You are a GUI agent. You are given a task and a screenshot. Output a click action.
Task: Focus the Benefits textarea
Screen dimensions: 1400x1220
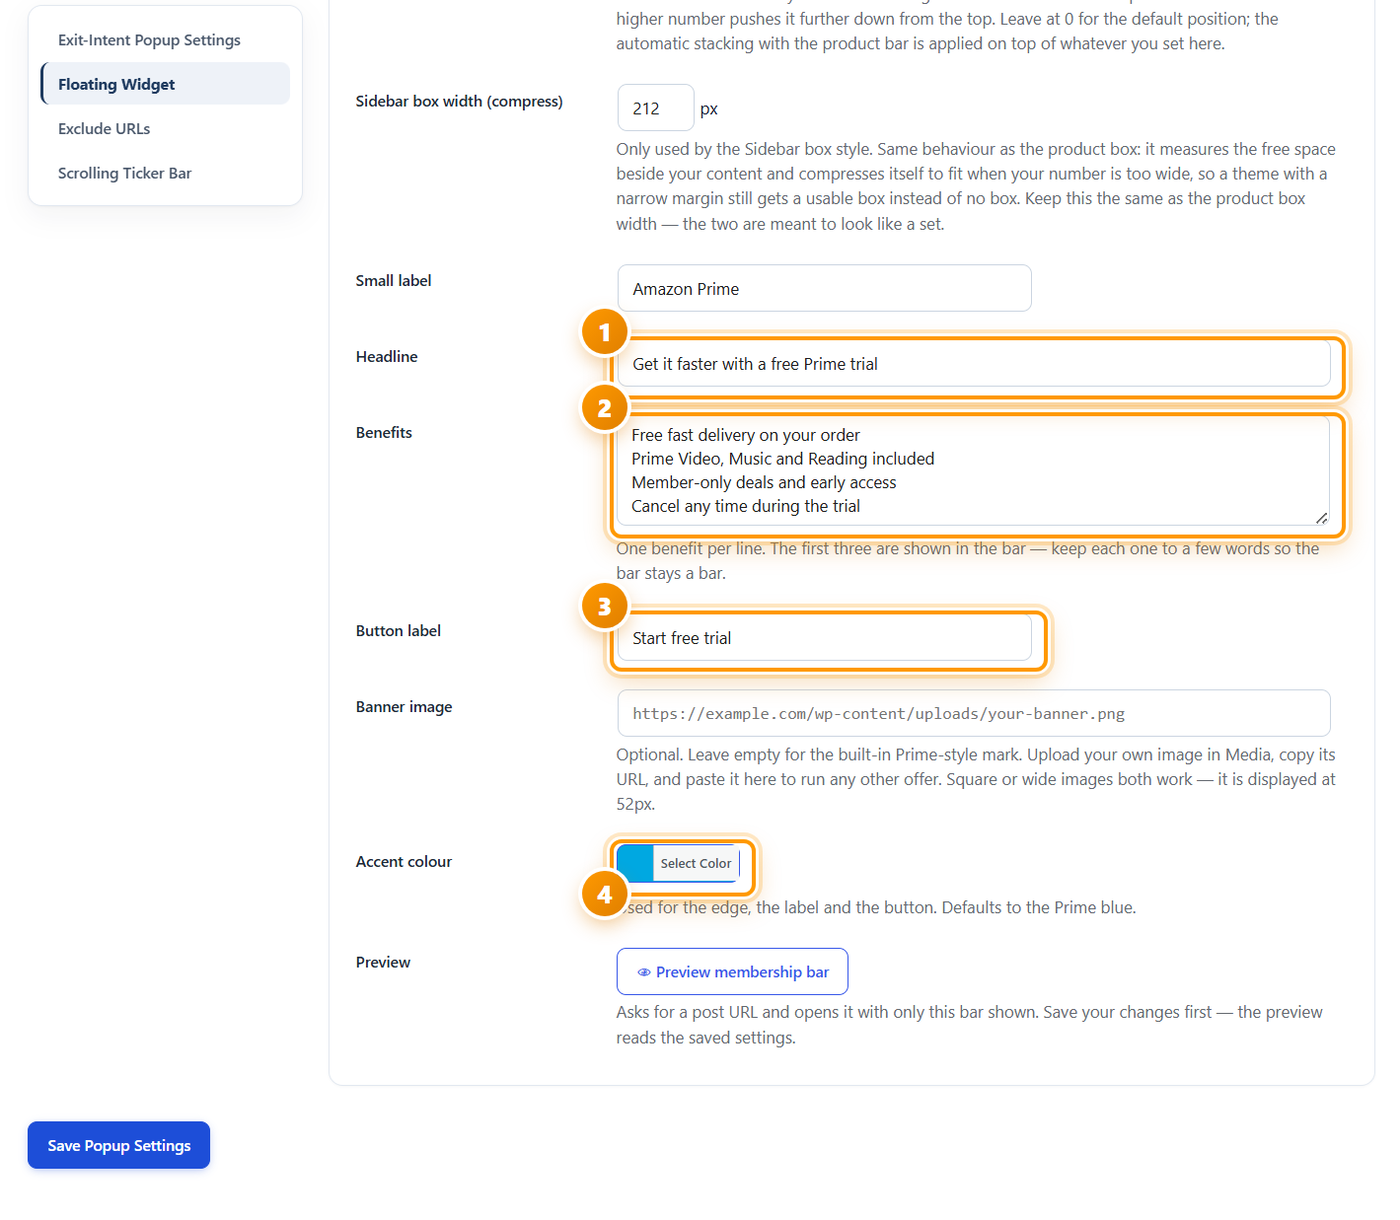[974, 471]
